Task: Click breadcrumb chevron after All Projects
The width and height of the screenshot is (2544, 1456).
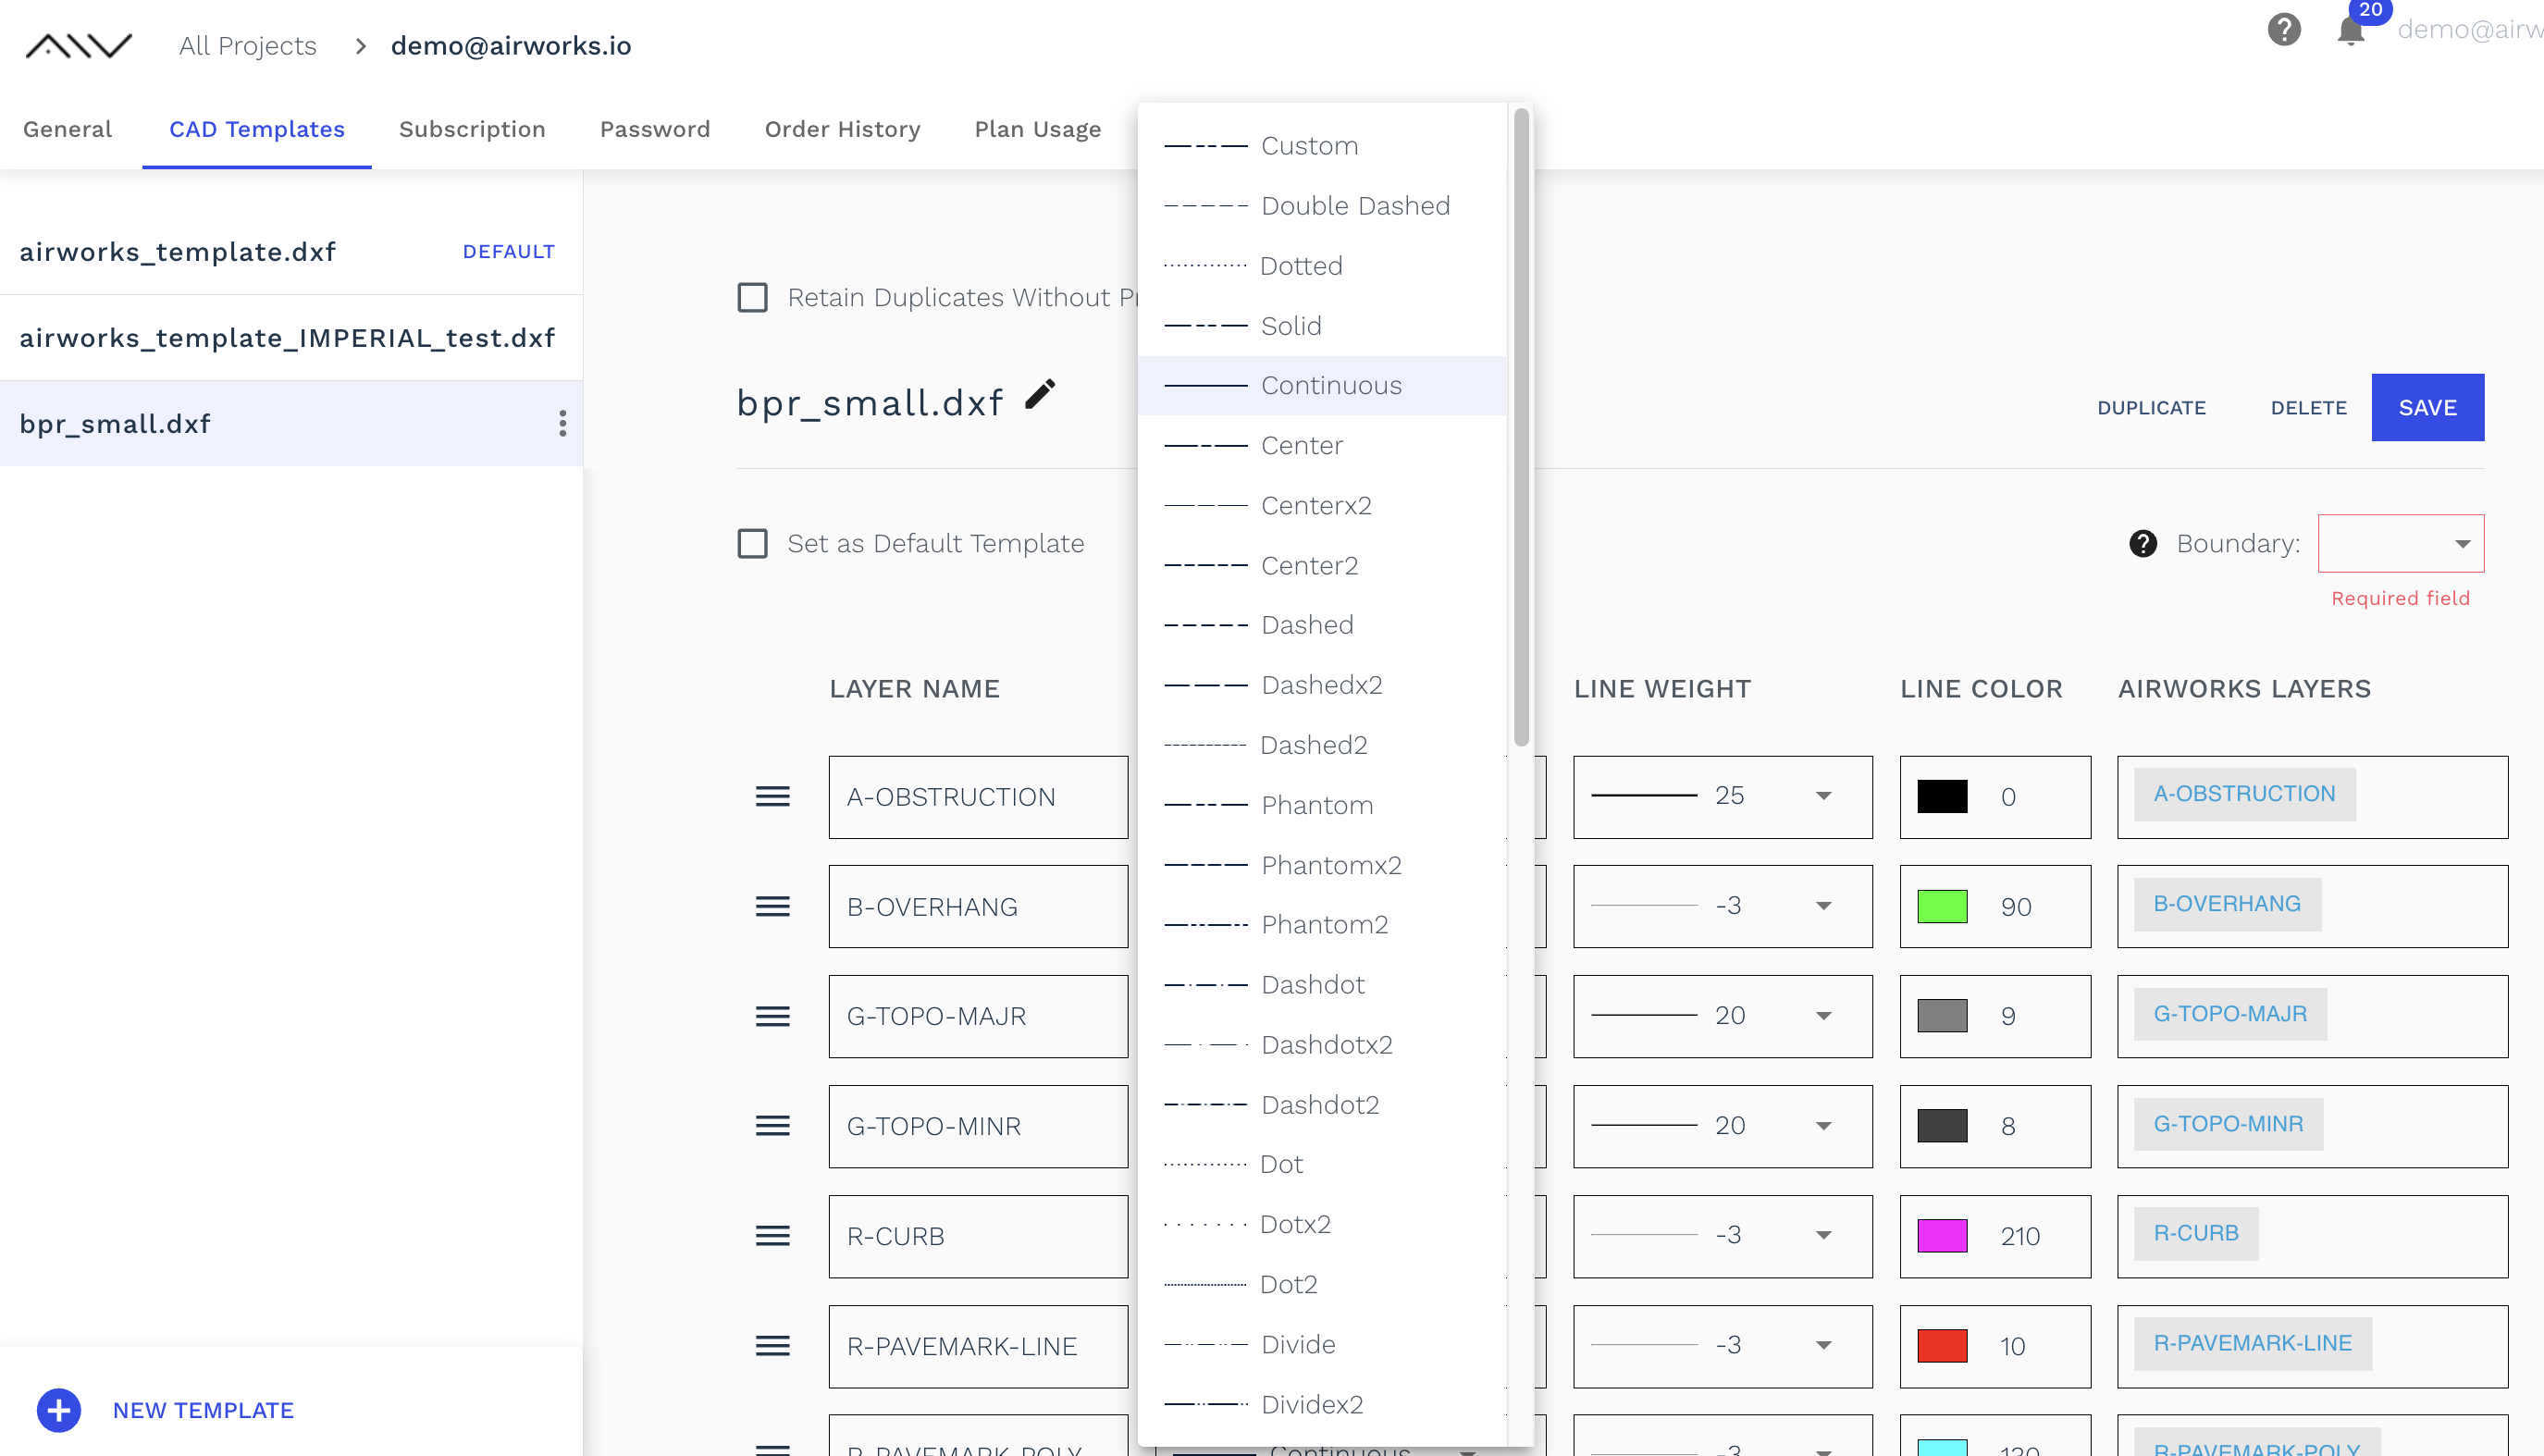Action: coord(361,46)
